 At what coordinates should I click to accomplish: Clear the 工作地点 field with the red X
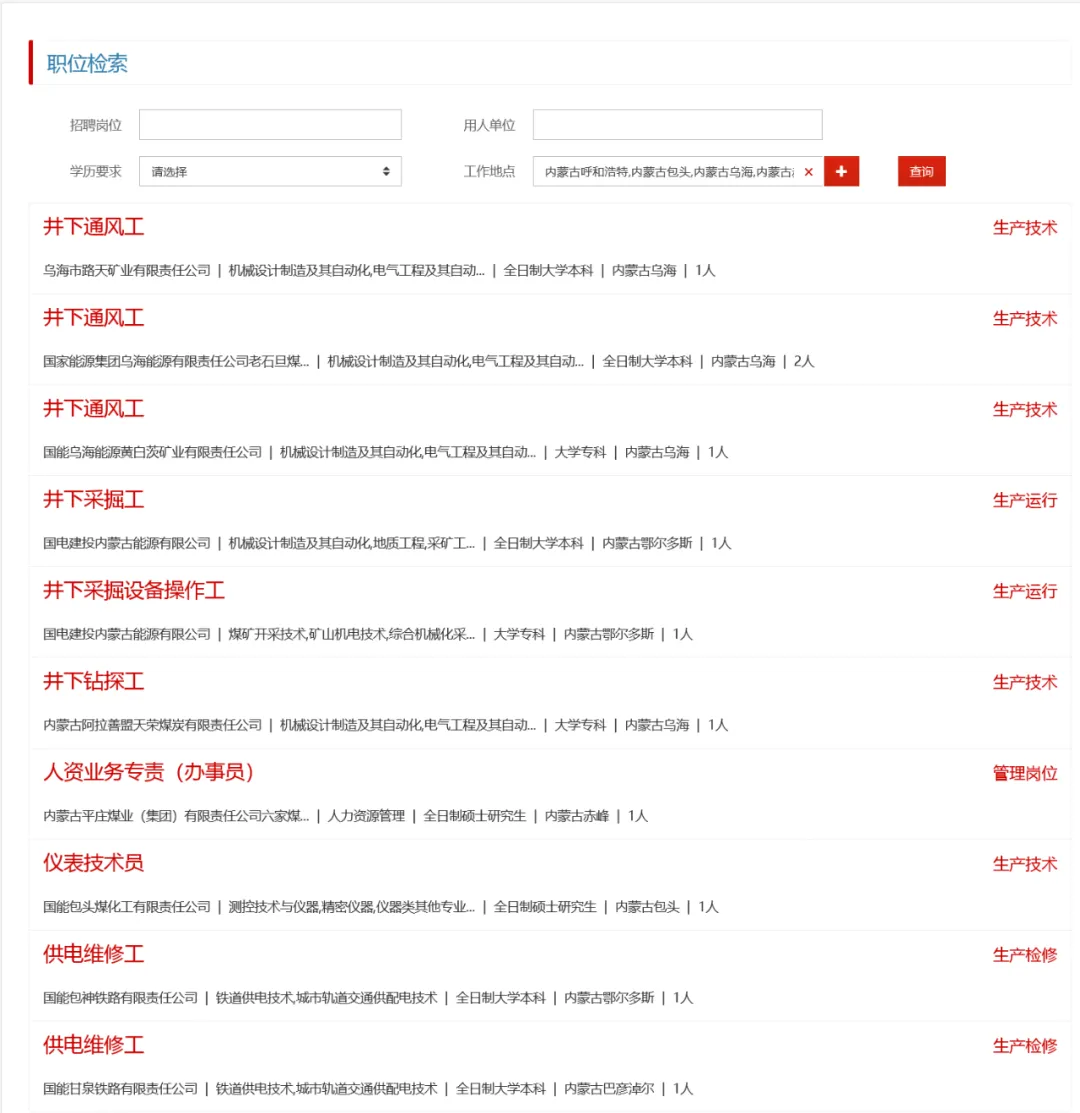pyautogui.click(x=808, y=172)
